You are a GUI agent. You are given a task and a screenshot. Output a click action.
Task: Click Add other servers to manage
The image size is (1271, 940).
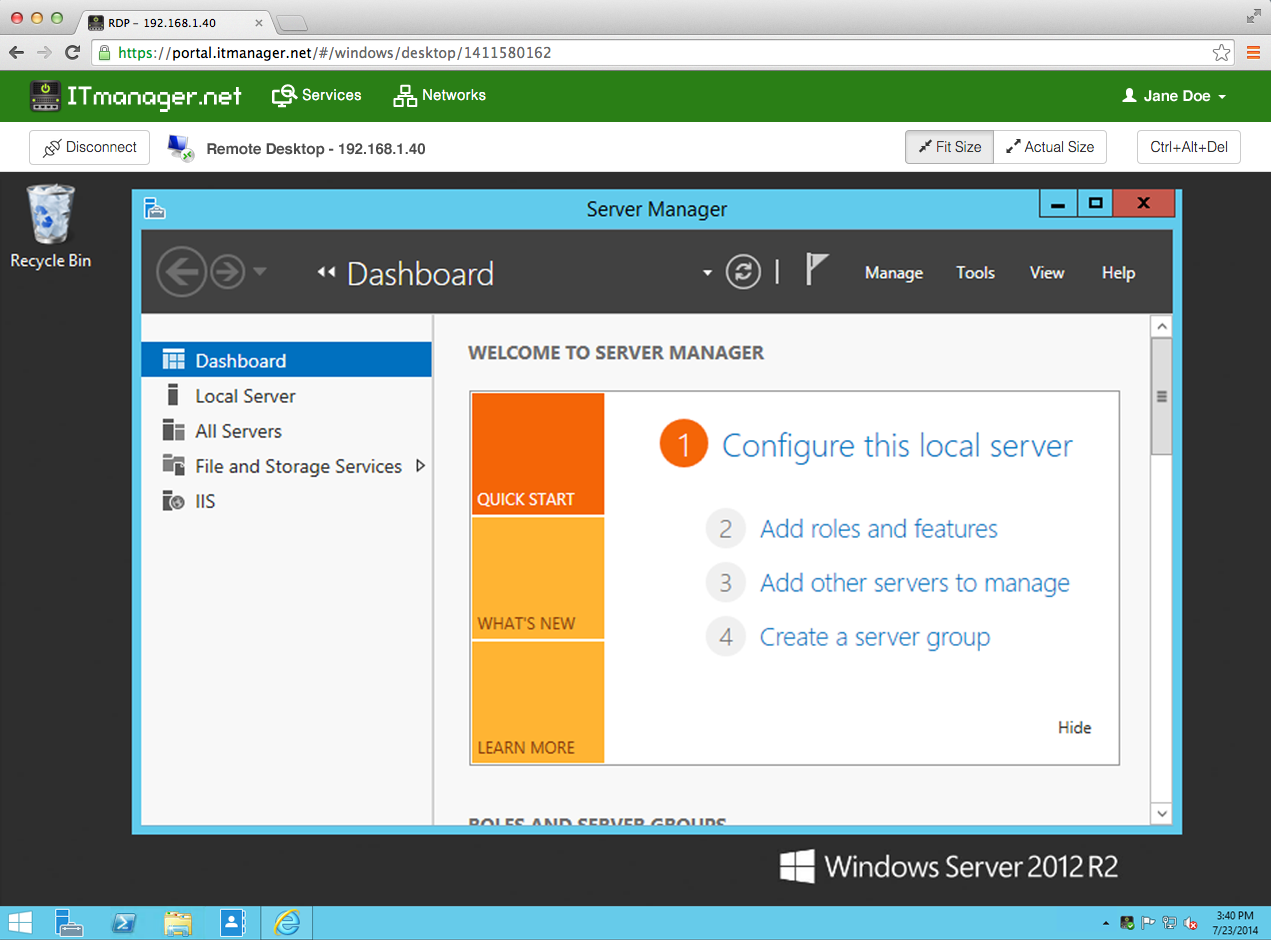915,583
